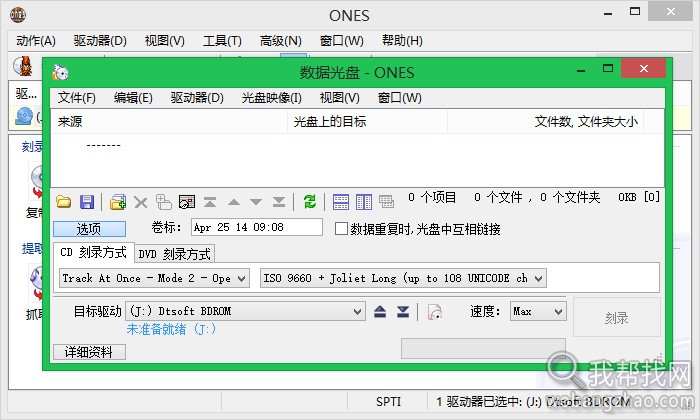Click the volume label input field
700x420 pixels.
tap(257, 227)
